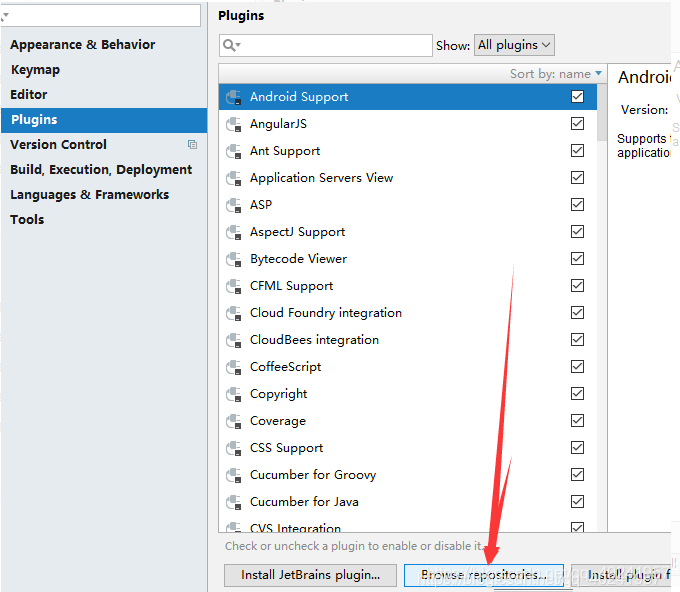Select the Cucumber for Java row
The width and height of the screenshot is (680, 592).
408,502
